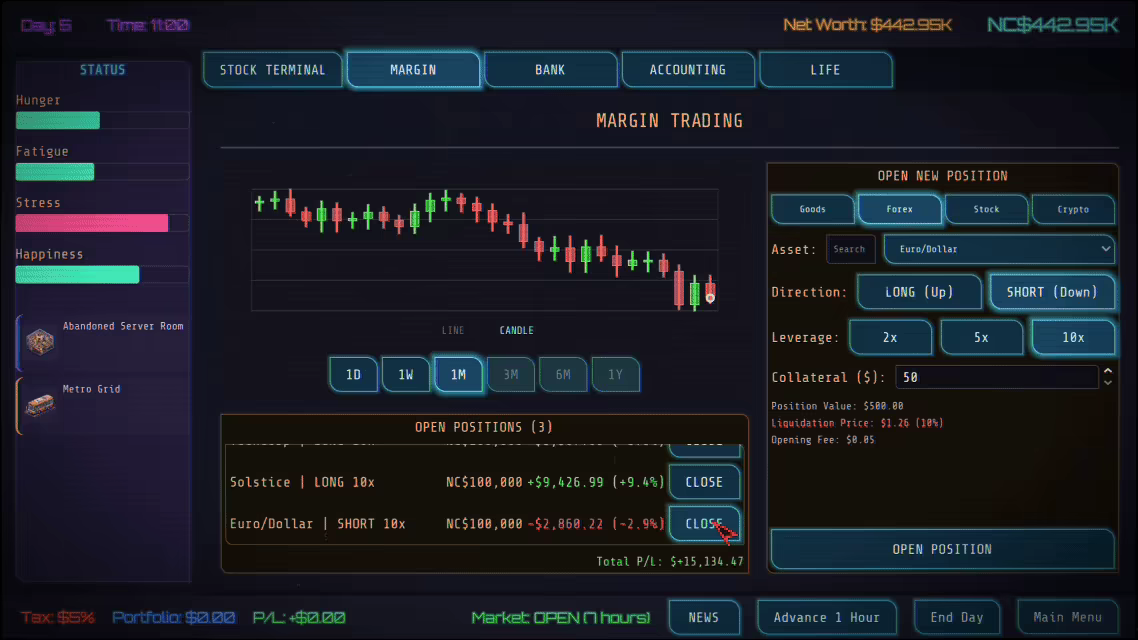
Task: Go to the Accounting tab
Action: point(687,70)
